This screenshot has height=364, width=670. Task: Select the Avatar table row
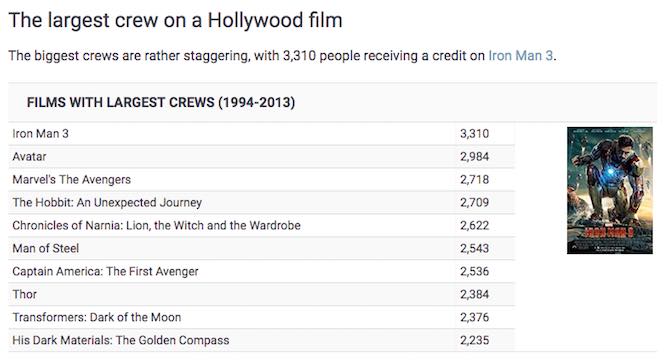(262, 157)
